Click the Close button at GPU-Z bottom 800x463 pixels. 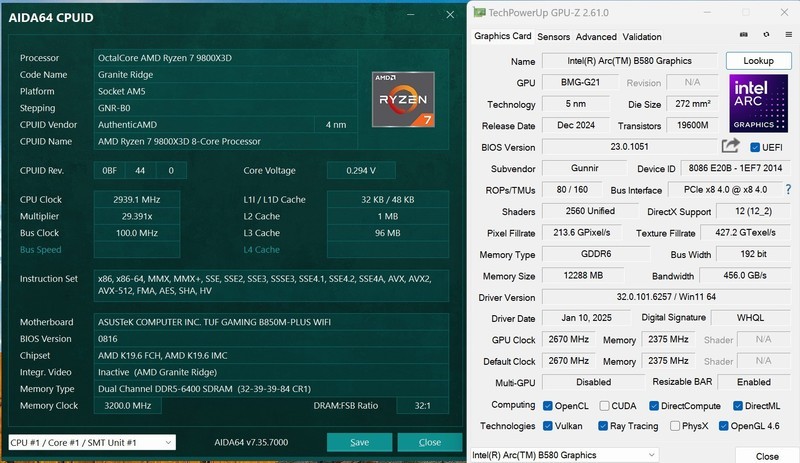tap(767, 456)
